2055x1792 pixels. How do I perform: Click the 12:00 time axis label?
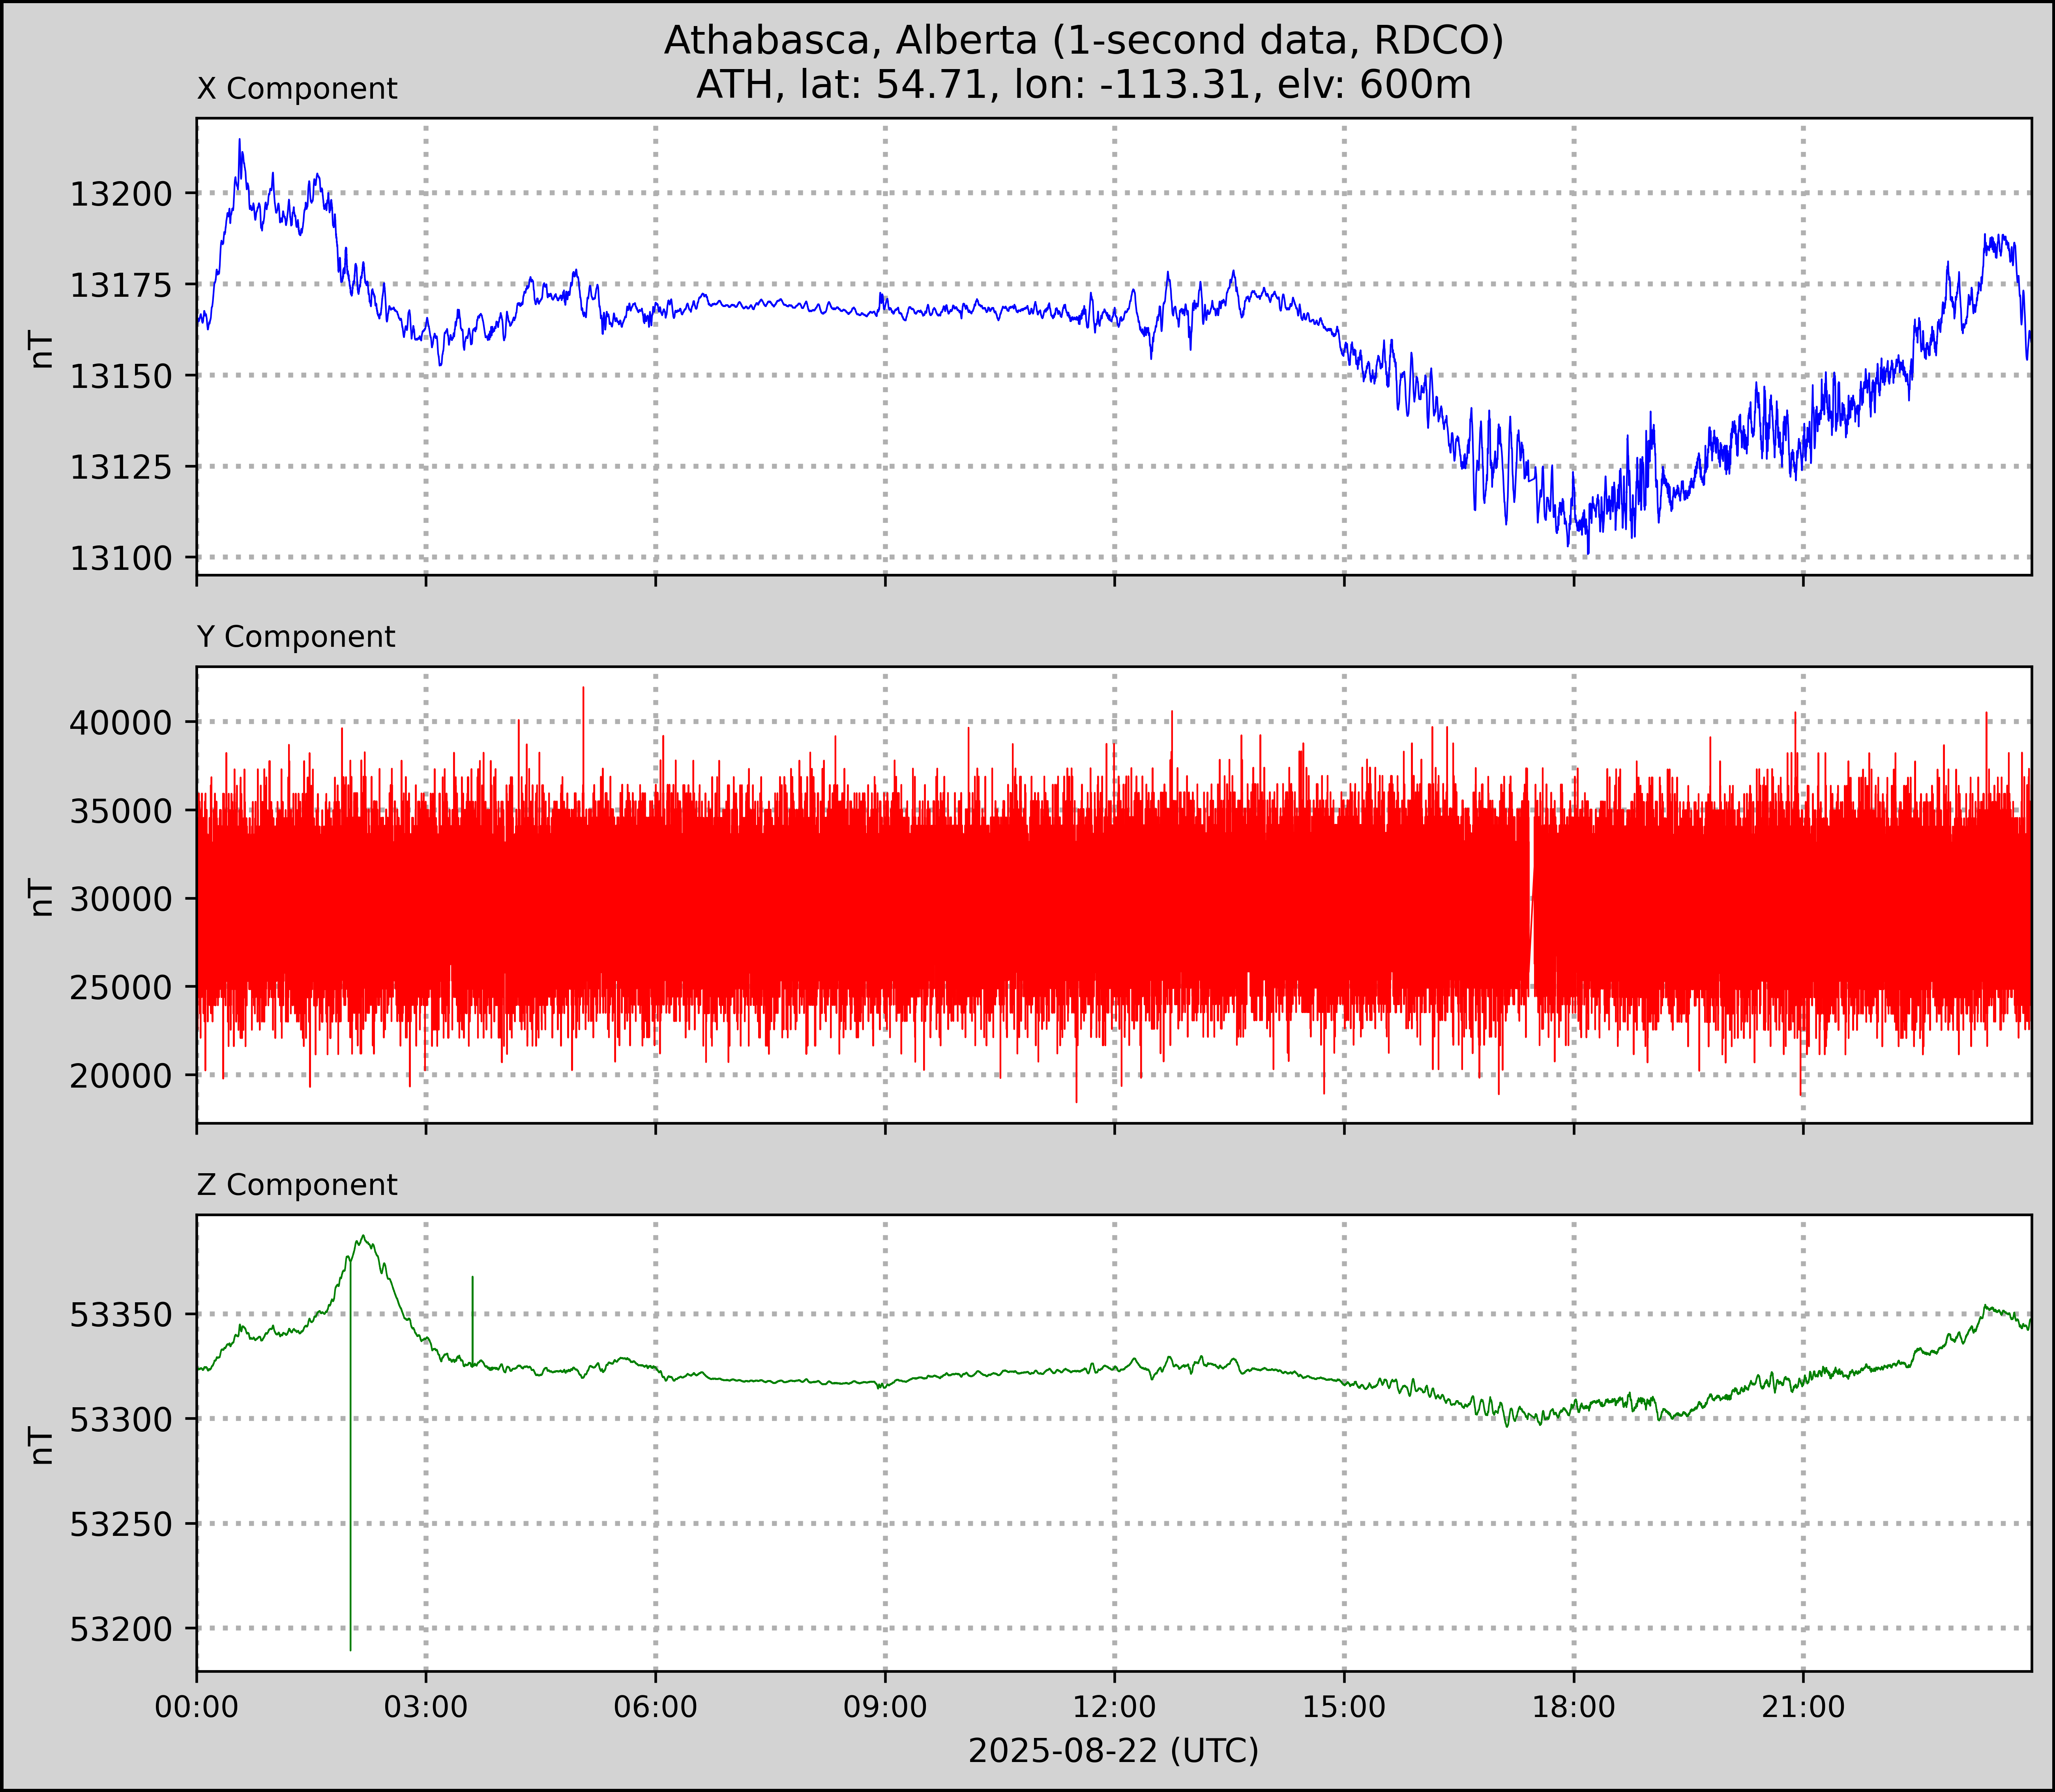click(x=1115, y=1707)
